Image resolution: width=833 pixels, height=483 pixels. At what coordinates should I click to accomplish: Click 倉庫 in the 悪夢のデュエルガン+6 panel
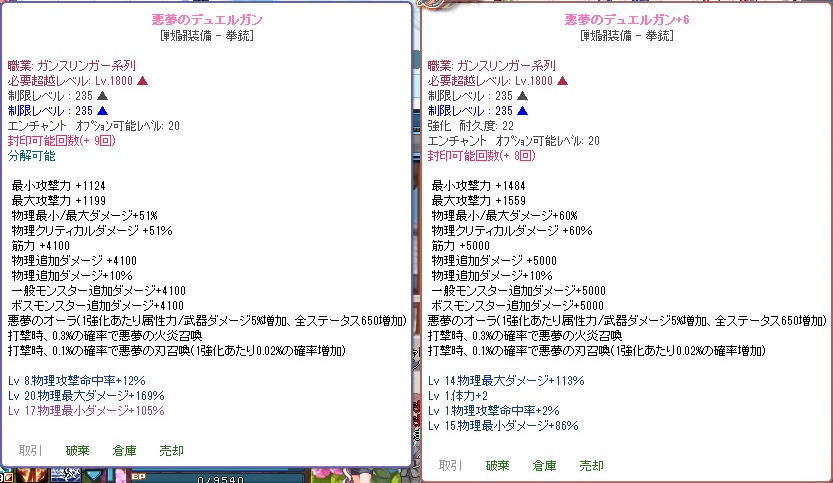click(544, 465)
